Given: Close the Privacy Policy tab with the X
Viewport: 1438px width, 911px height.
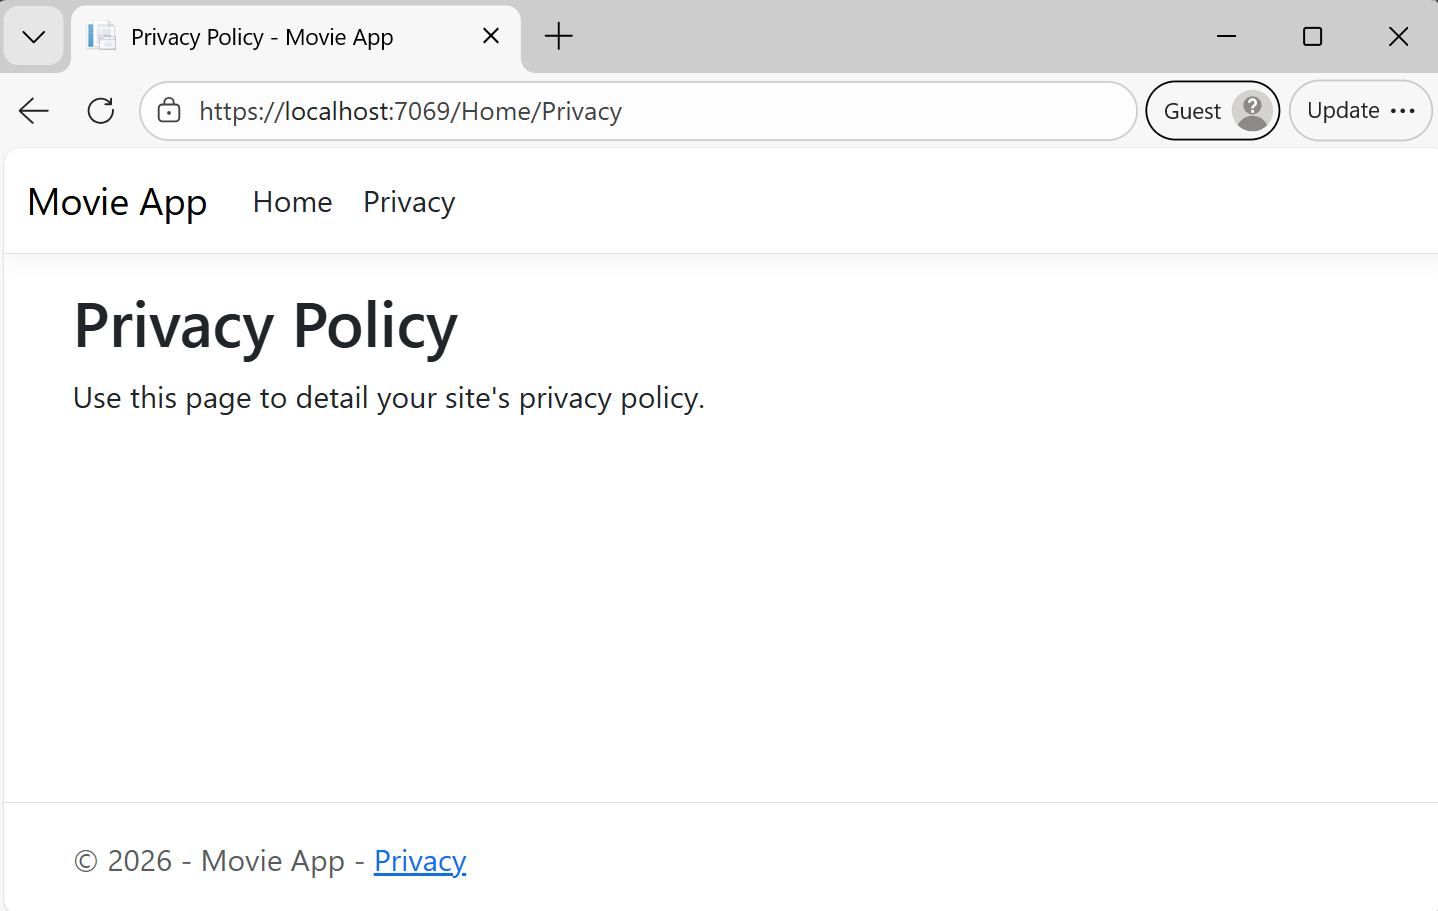Looking at the screenshot, I should tap(490, 35).
